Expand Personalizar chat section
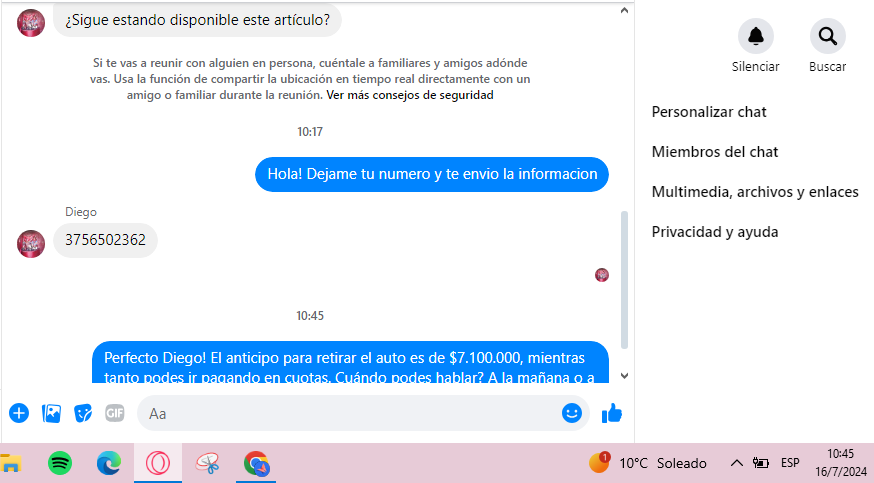The height and width of the screenshot is (483, 874). [x=709, y=112]
